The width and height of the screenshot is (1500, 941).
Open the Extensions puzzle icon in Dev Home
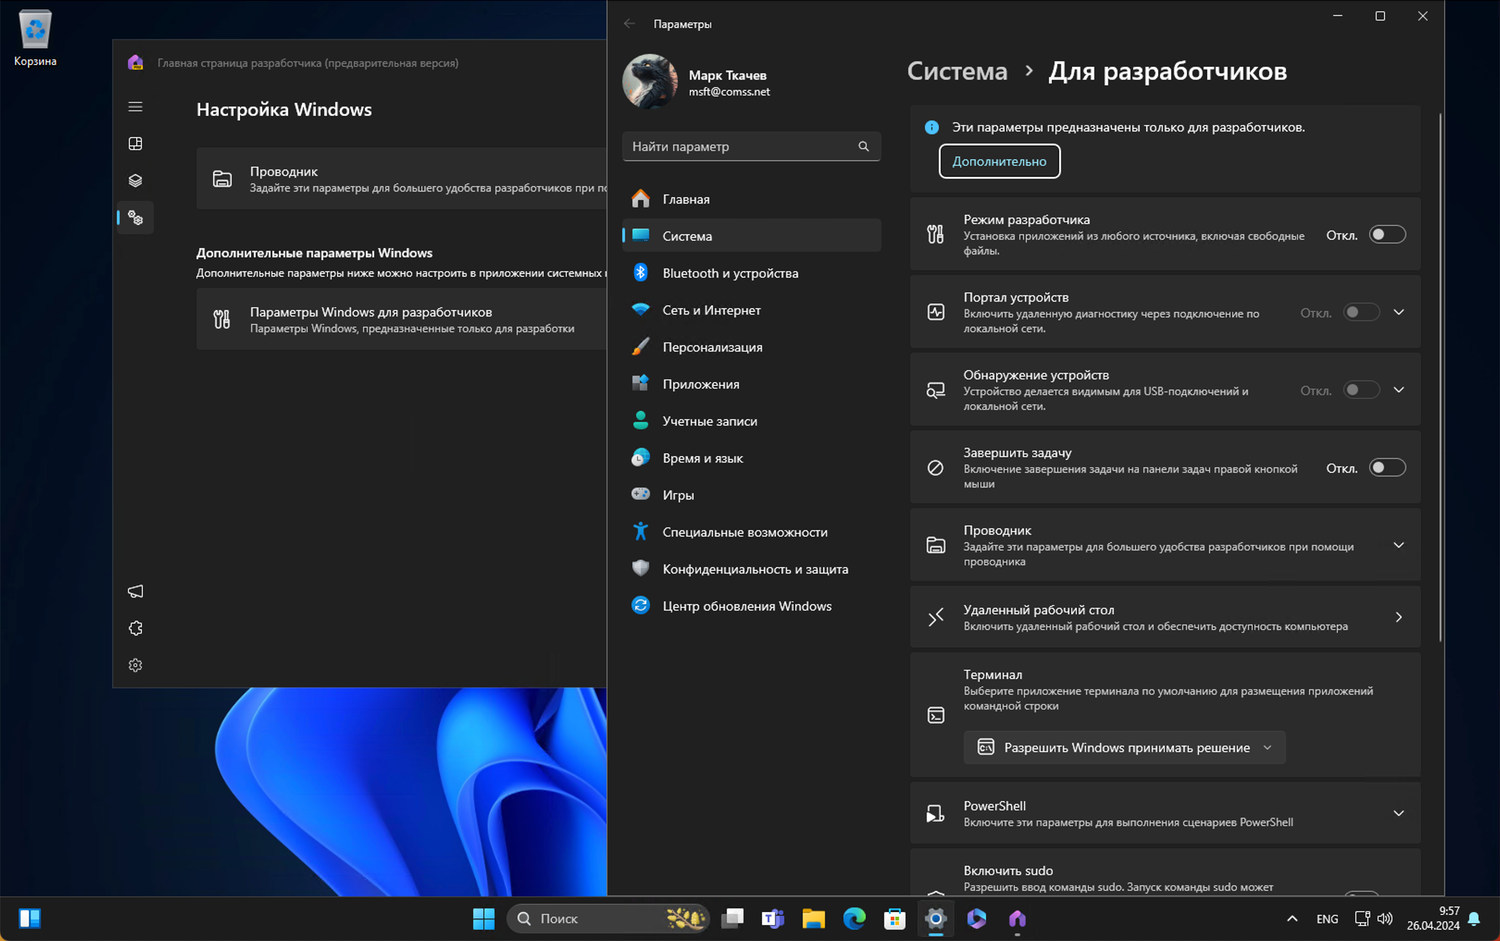tap(135, 629)
